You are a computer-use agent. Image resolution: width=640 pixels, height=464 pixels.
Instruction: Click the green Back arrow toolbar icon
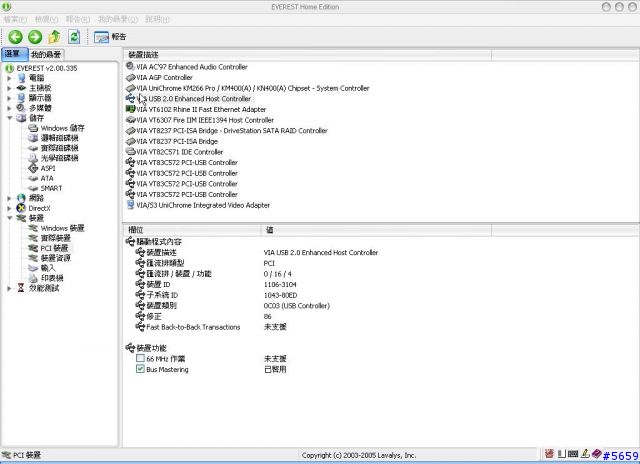tap(16, 37)
